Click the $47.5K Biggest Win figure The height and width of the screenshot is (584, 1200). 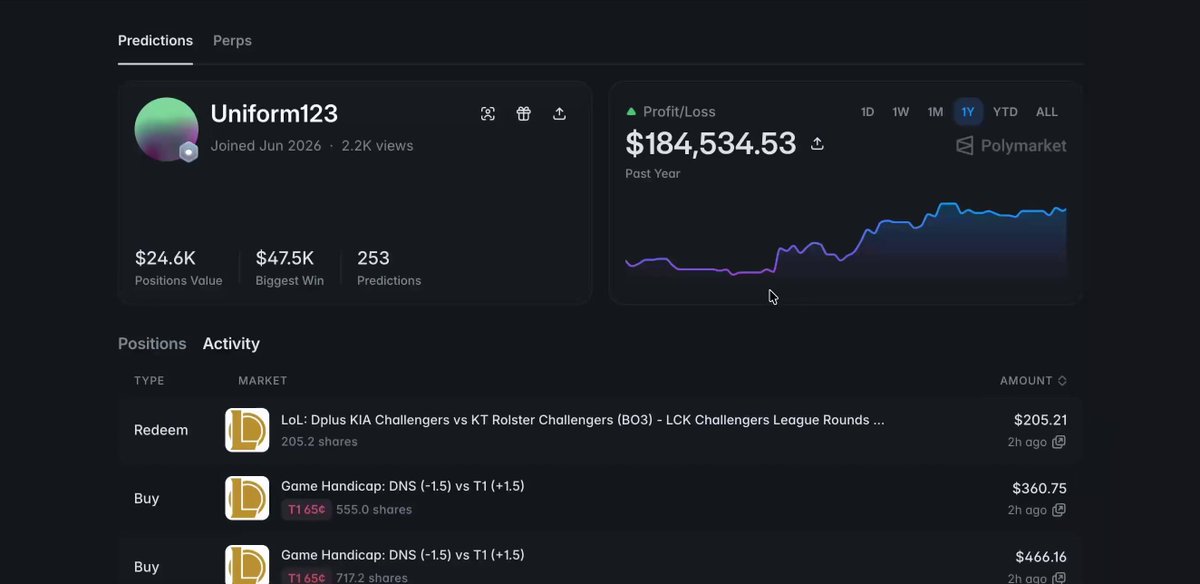(285, 258)
